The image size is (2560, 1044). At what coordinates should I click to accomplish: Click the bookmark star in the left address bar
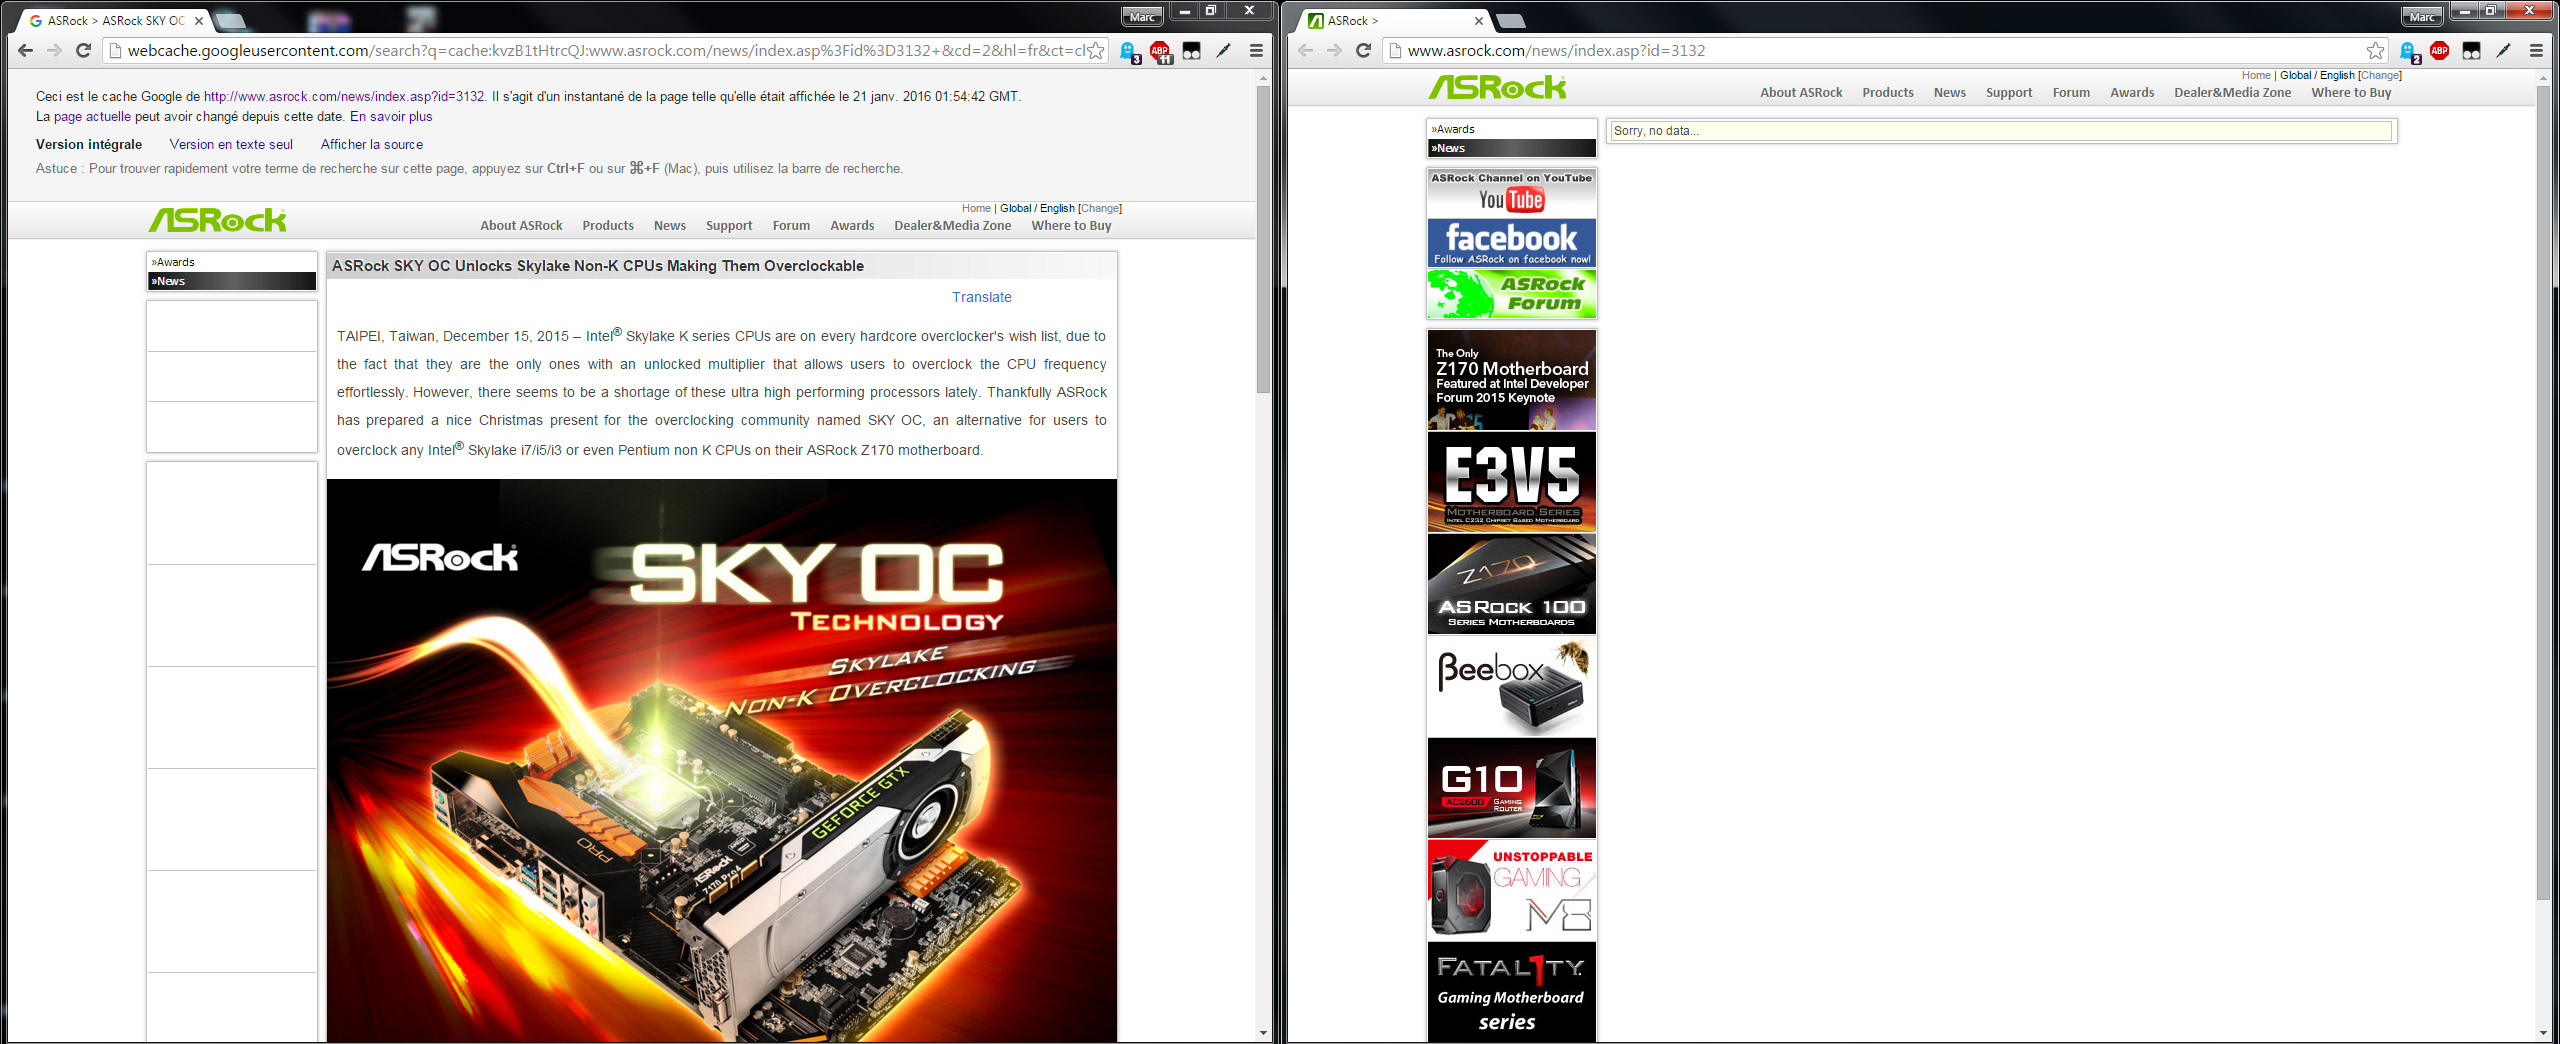point(1096,51)
